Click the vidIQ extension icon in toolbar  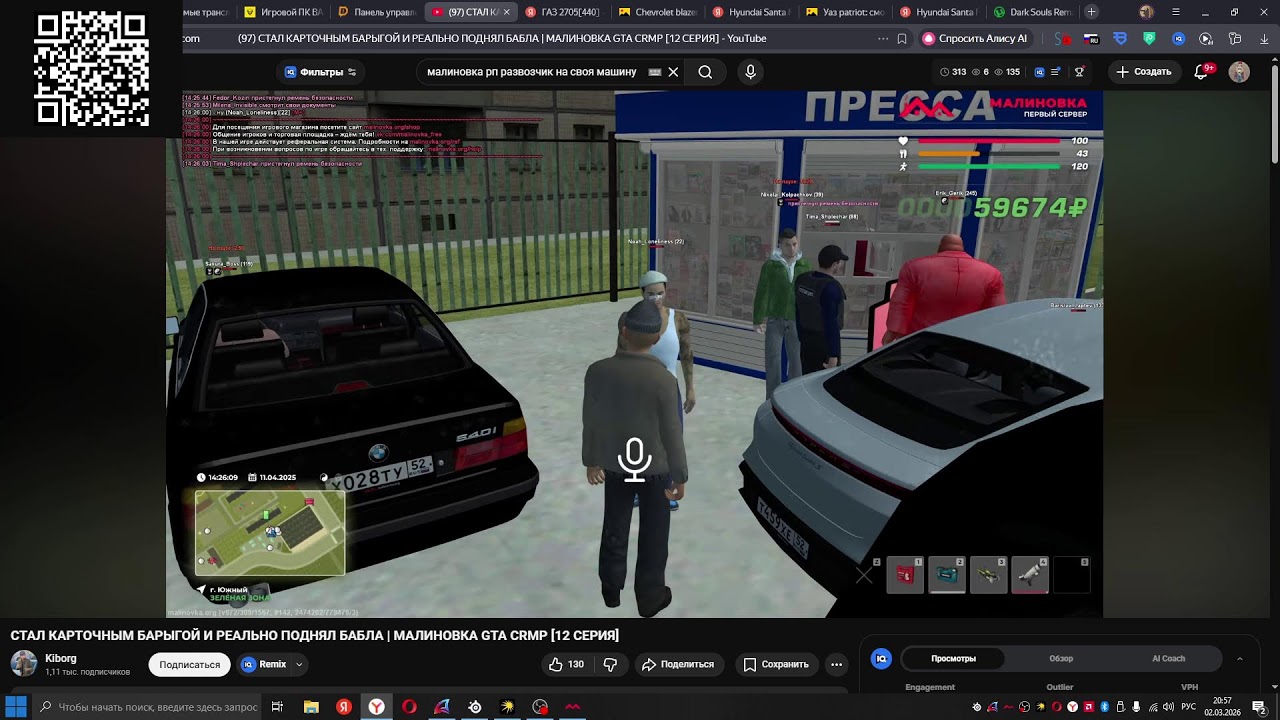tap(1179, 39)
